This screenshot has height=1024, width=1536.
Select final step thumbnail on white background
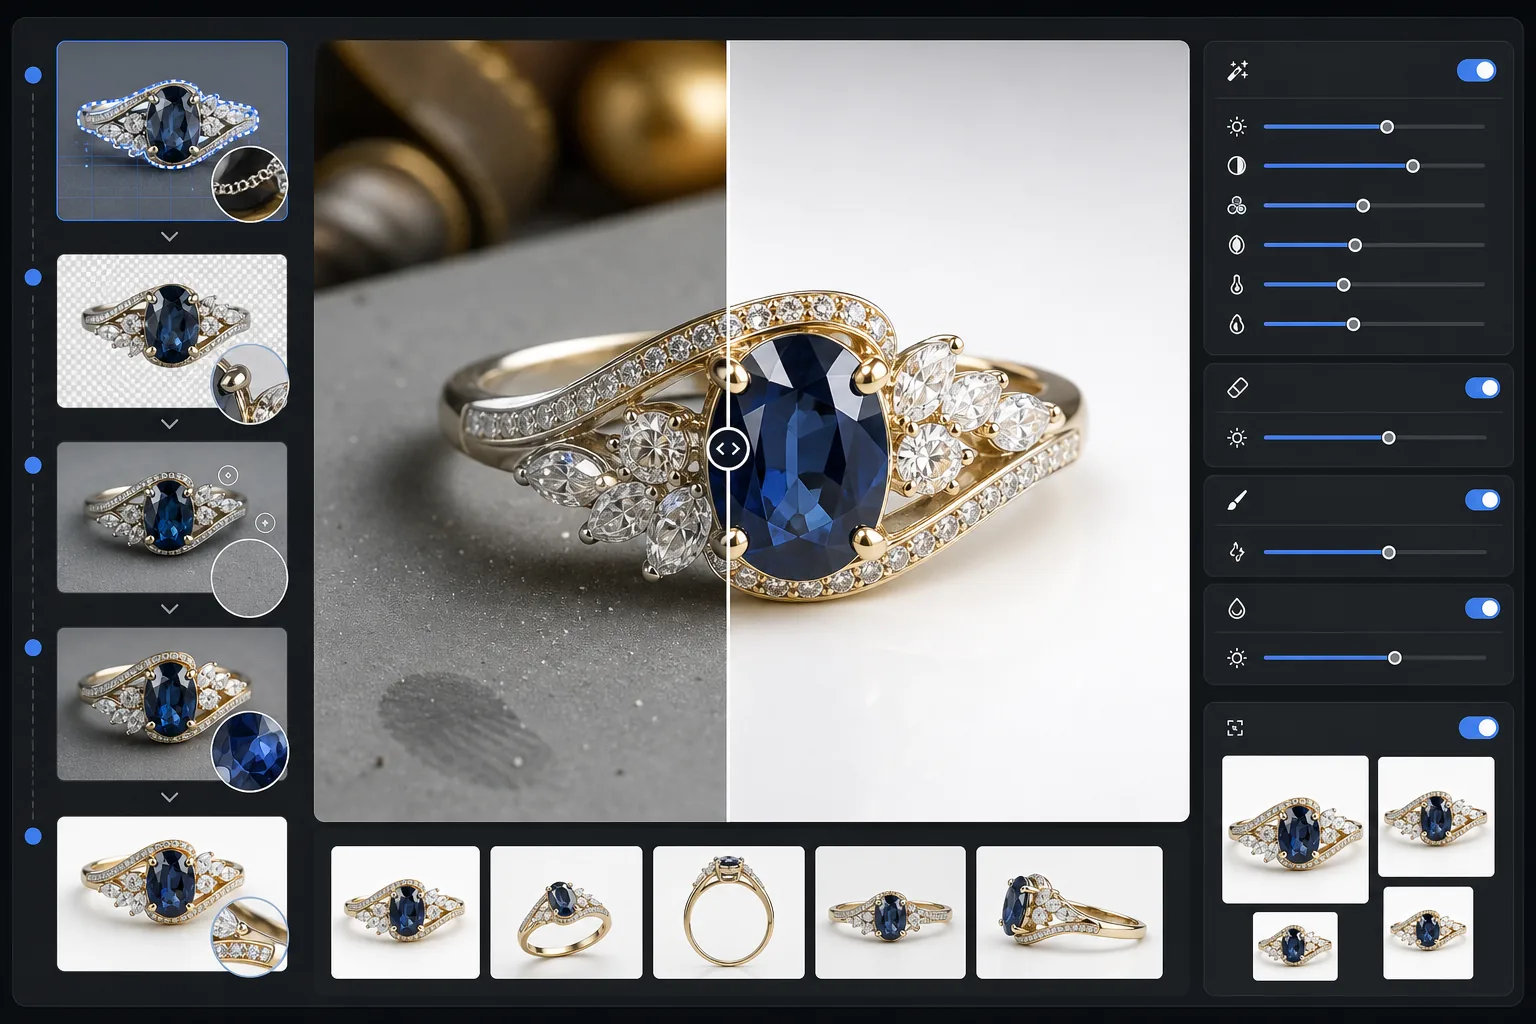[x=172, y=894]
